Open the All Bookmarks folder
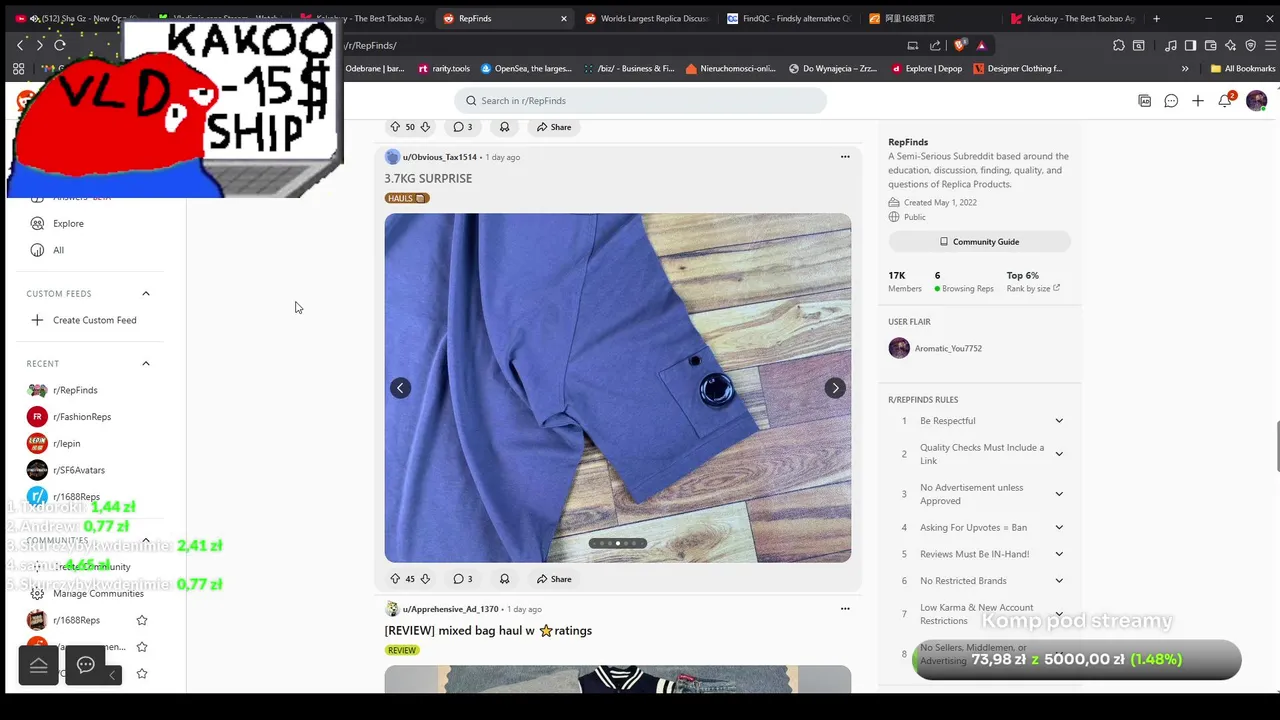 tap(1243, 69)
